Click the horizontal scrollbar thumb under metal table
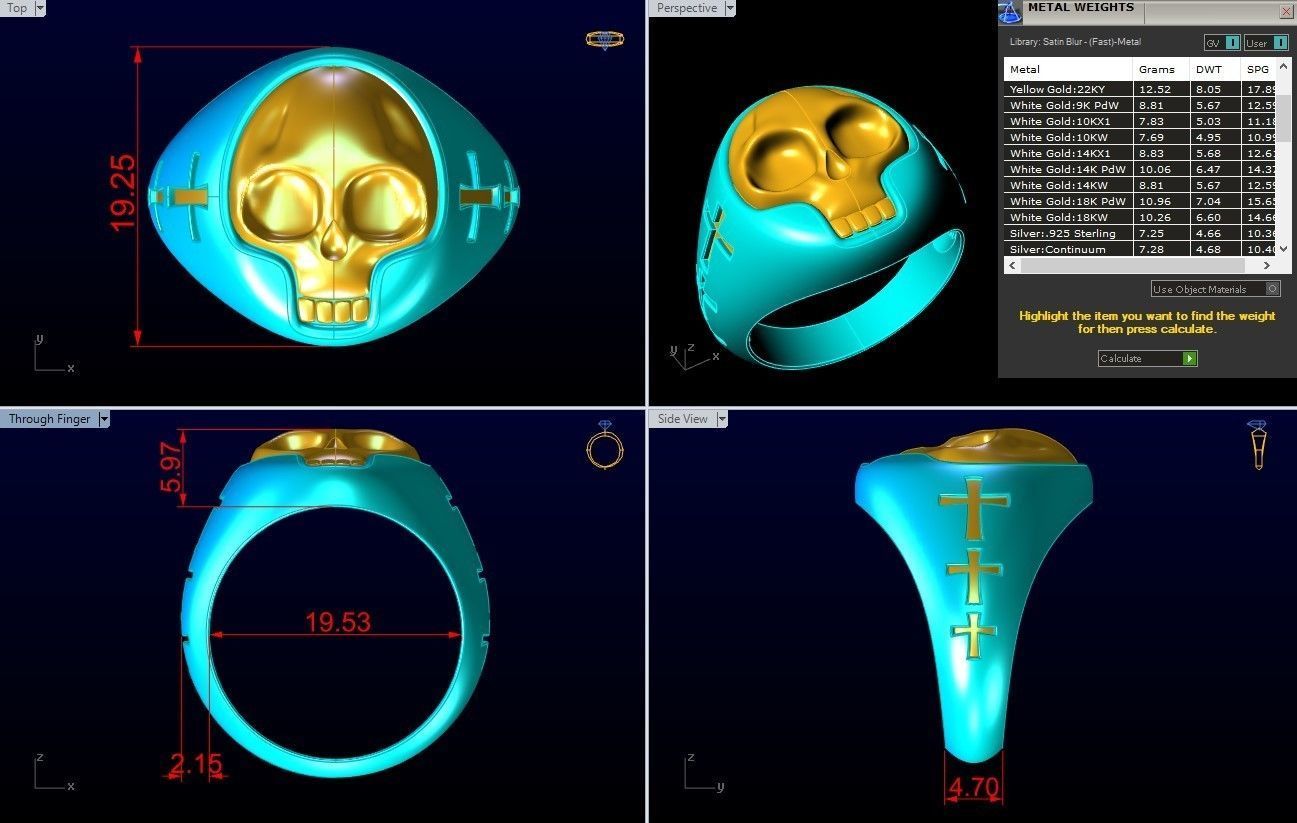This screenshot has width=1297, height=823. pyautogui.click(x=1132, y=265)
